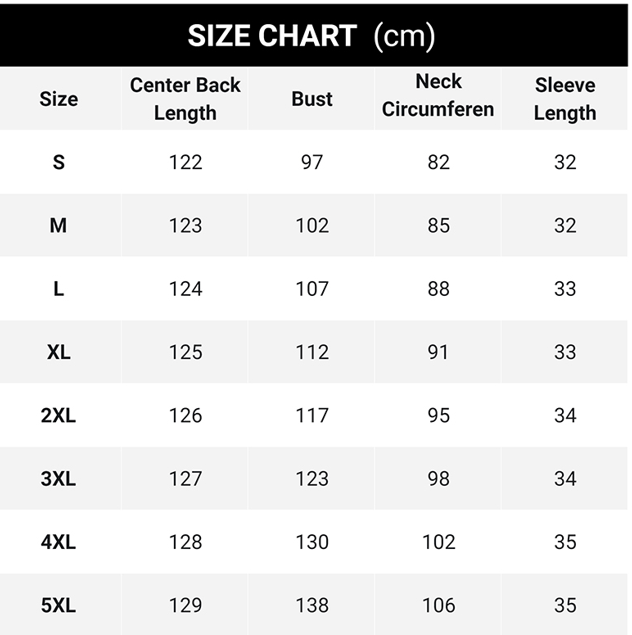Select the Sleeve Length column header
The image size is (632, 635).
coord(565,99)
